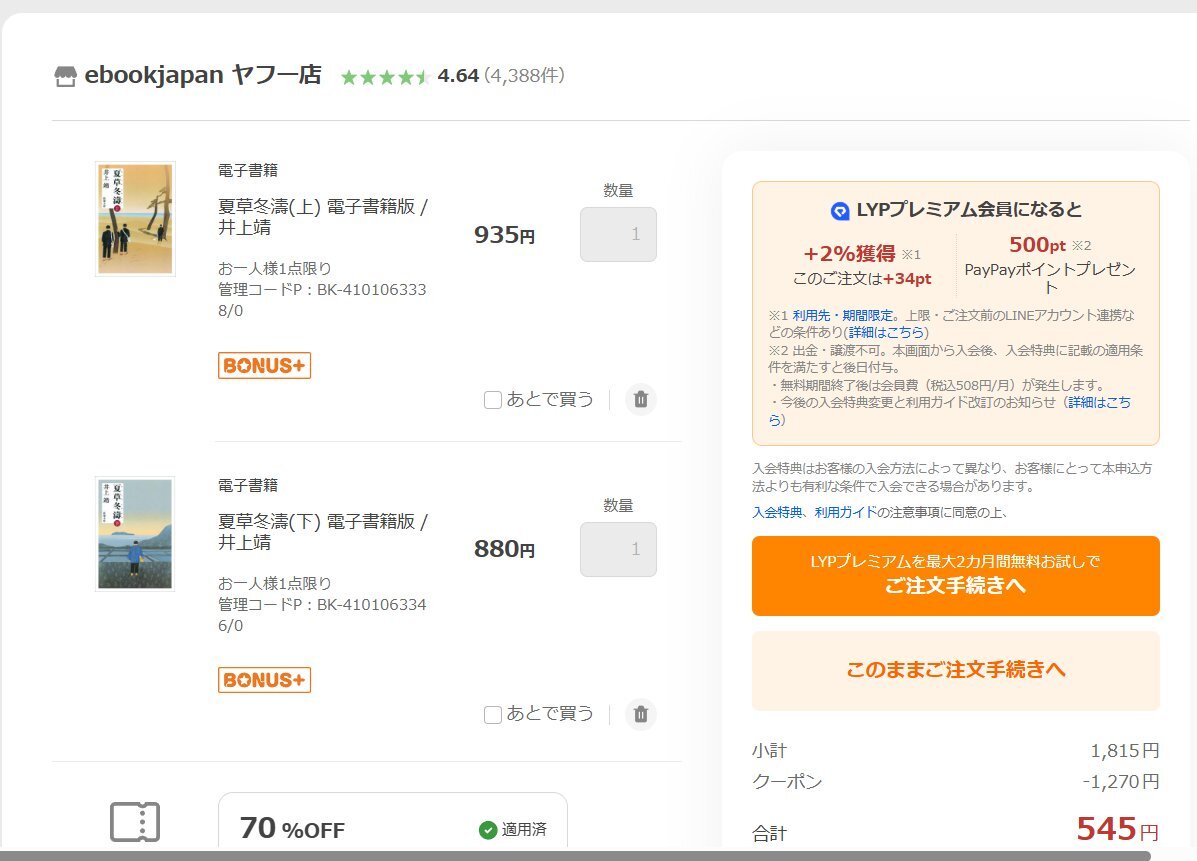Click このままご注文手続きへ button

click(x=956, y=671)
